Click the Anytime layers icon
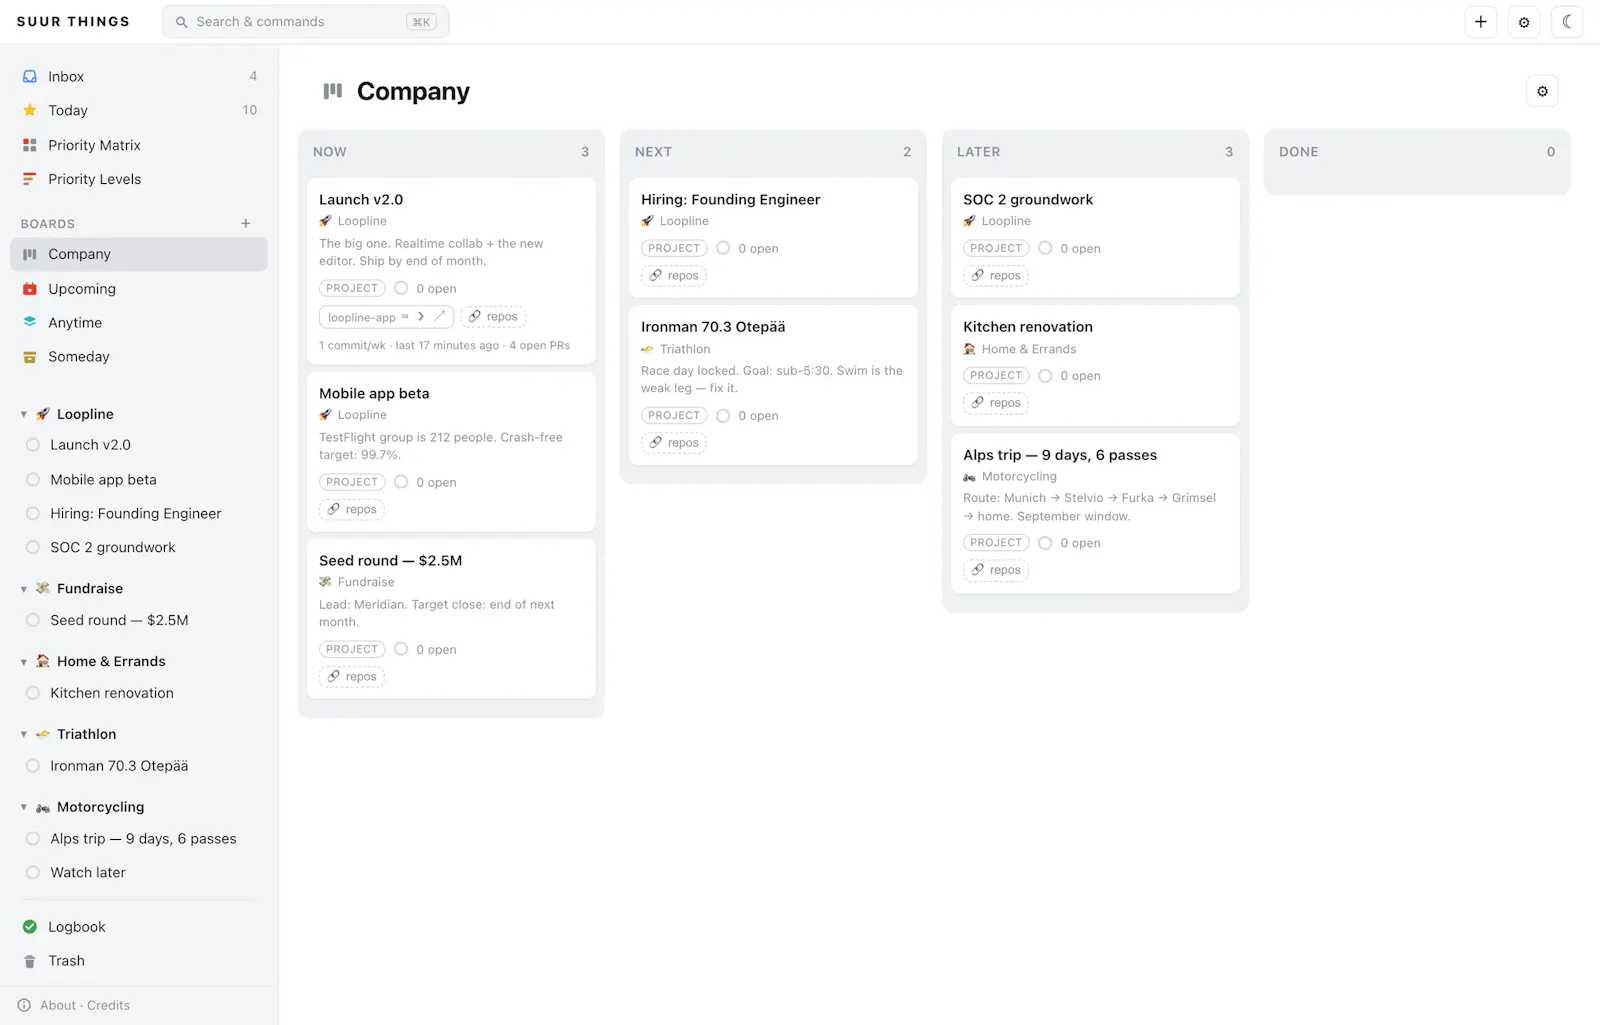Viewport: 1600px width, 1025px height. [x=30, y=323]
